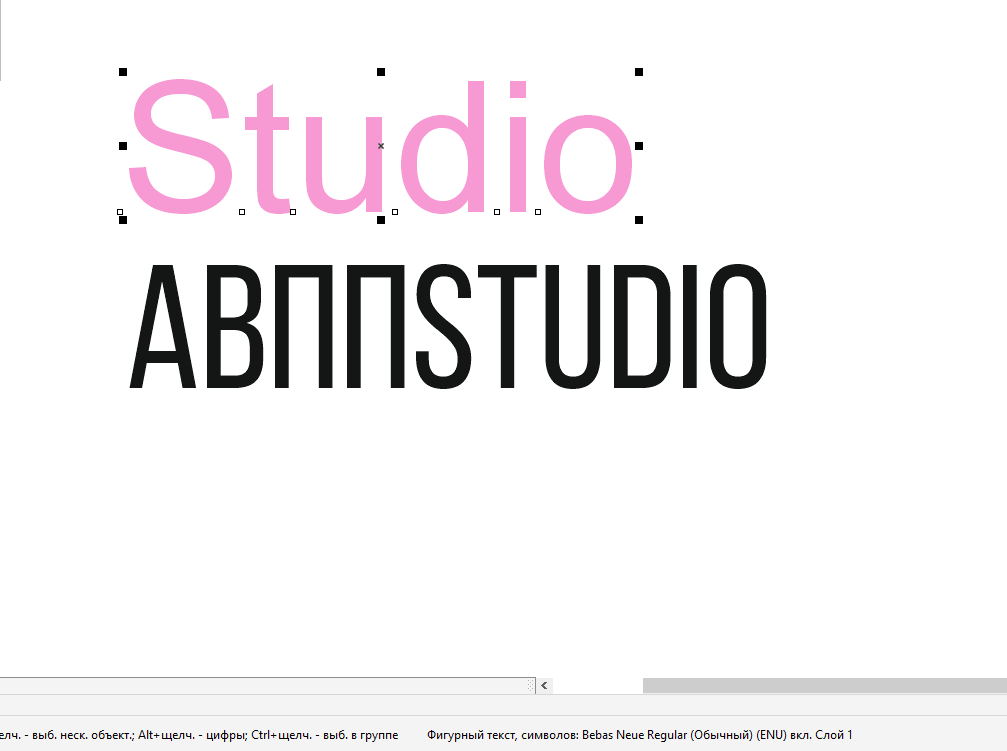Select the character node of letter S
1007x751 pixels.
click(120, 212)
